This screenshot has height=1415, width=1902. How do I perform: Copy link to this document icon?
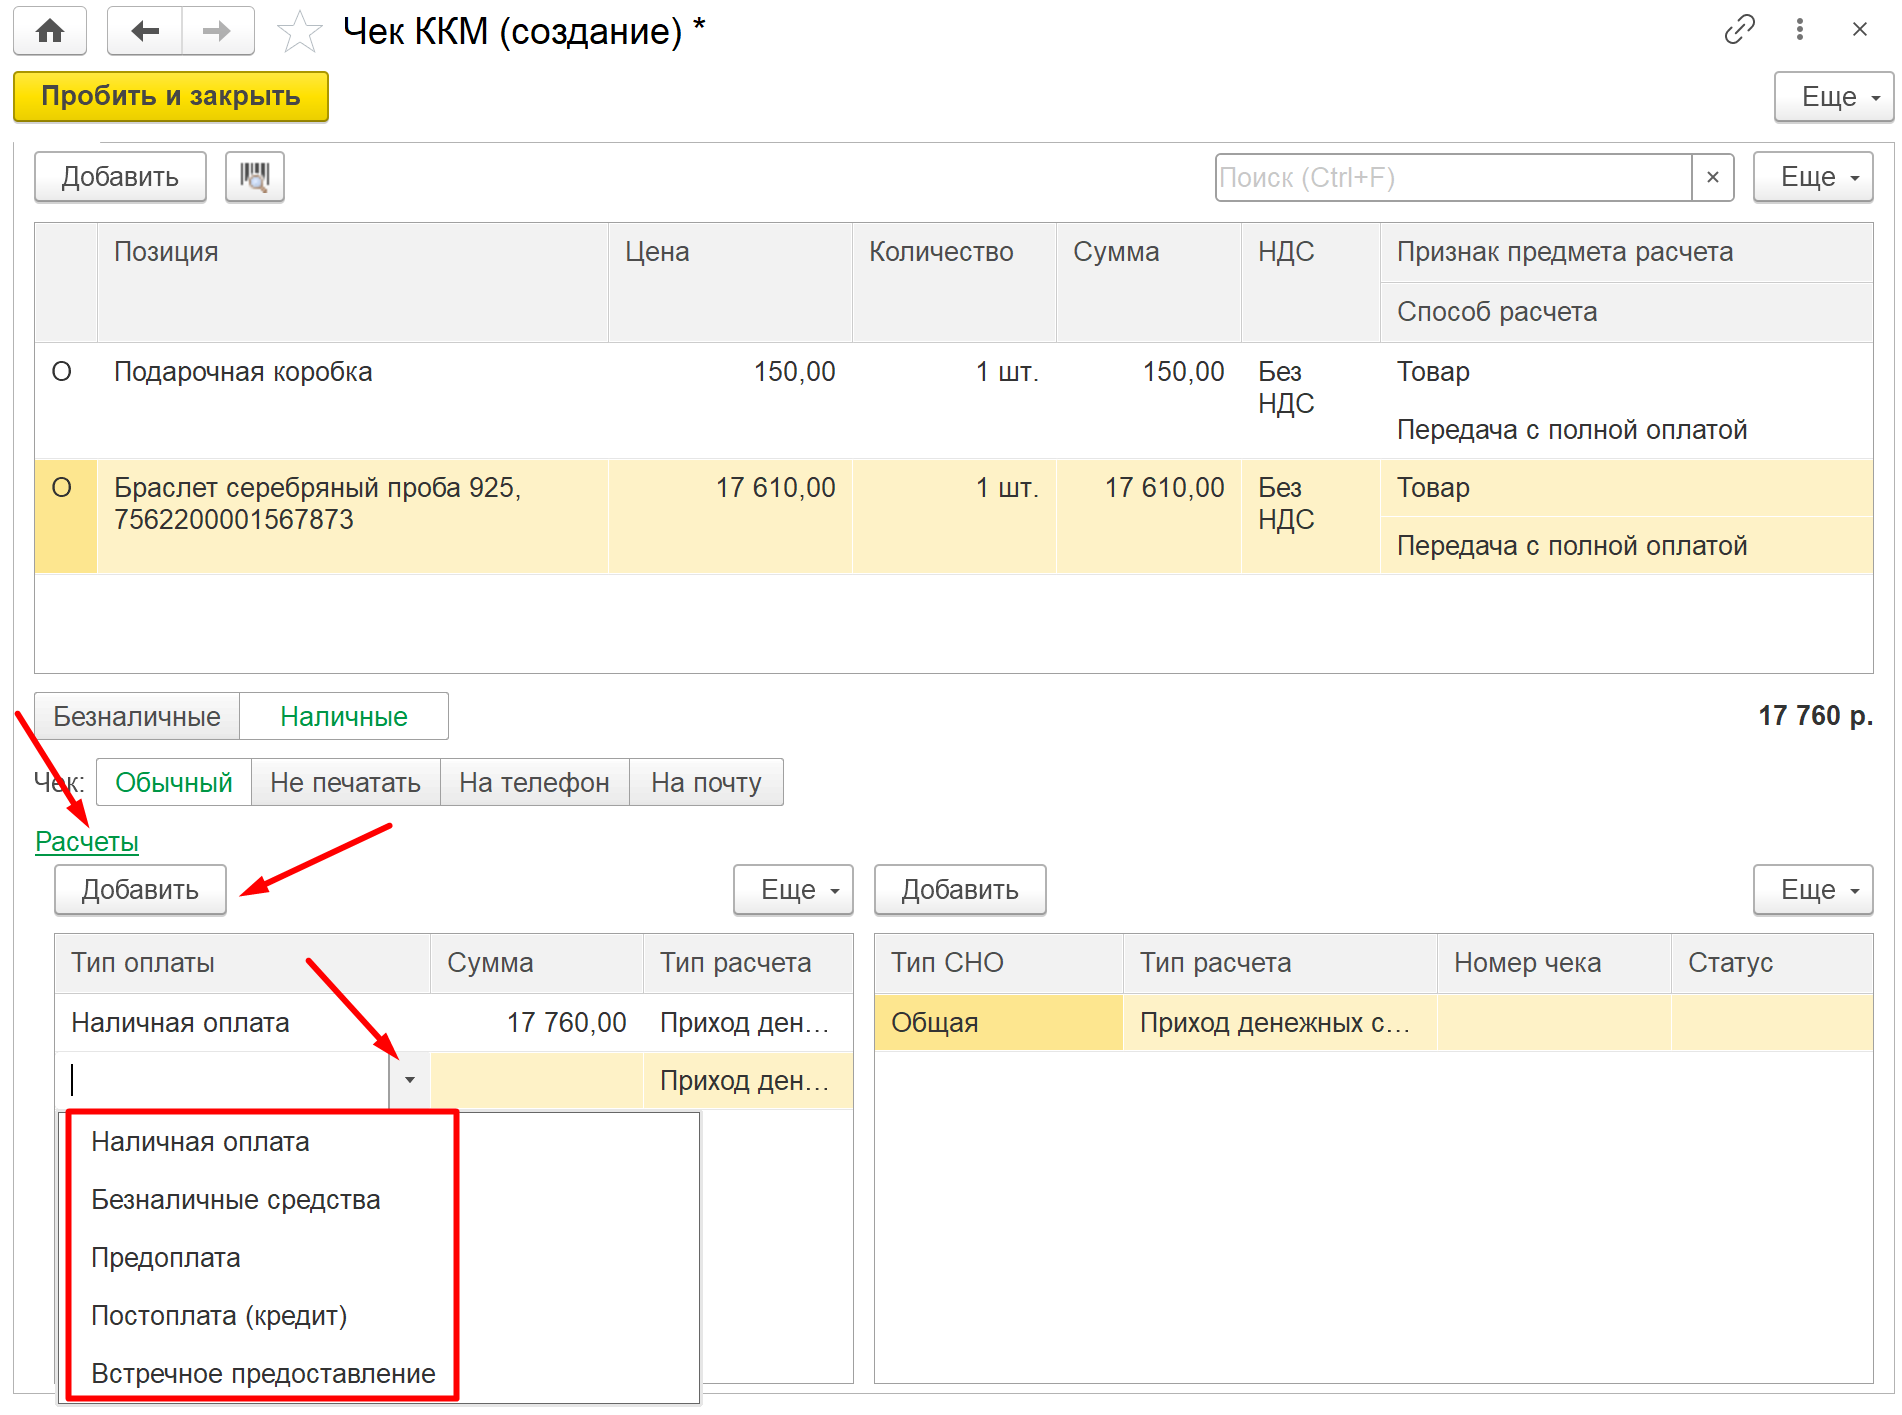coord(1740,30)
